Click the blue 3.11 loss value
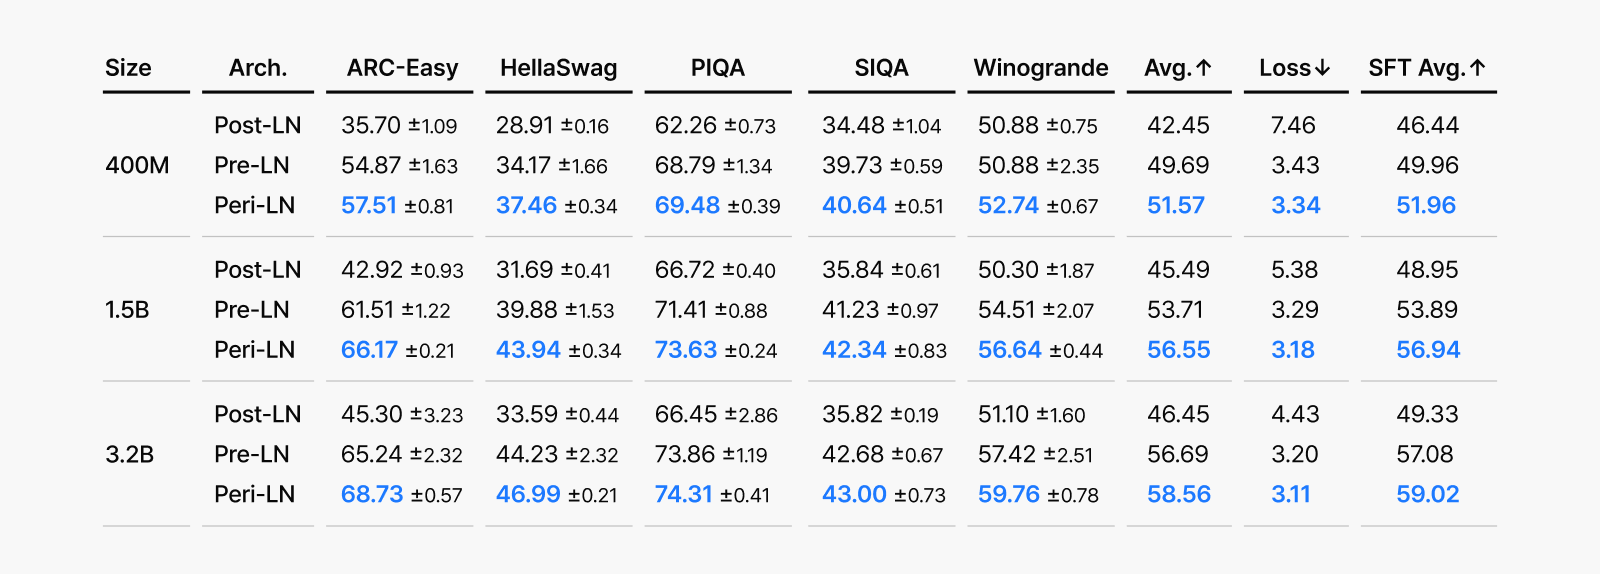The height and width of the screenshot is (574, 1600). [1291, 494]
